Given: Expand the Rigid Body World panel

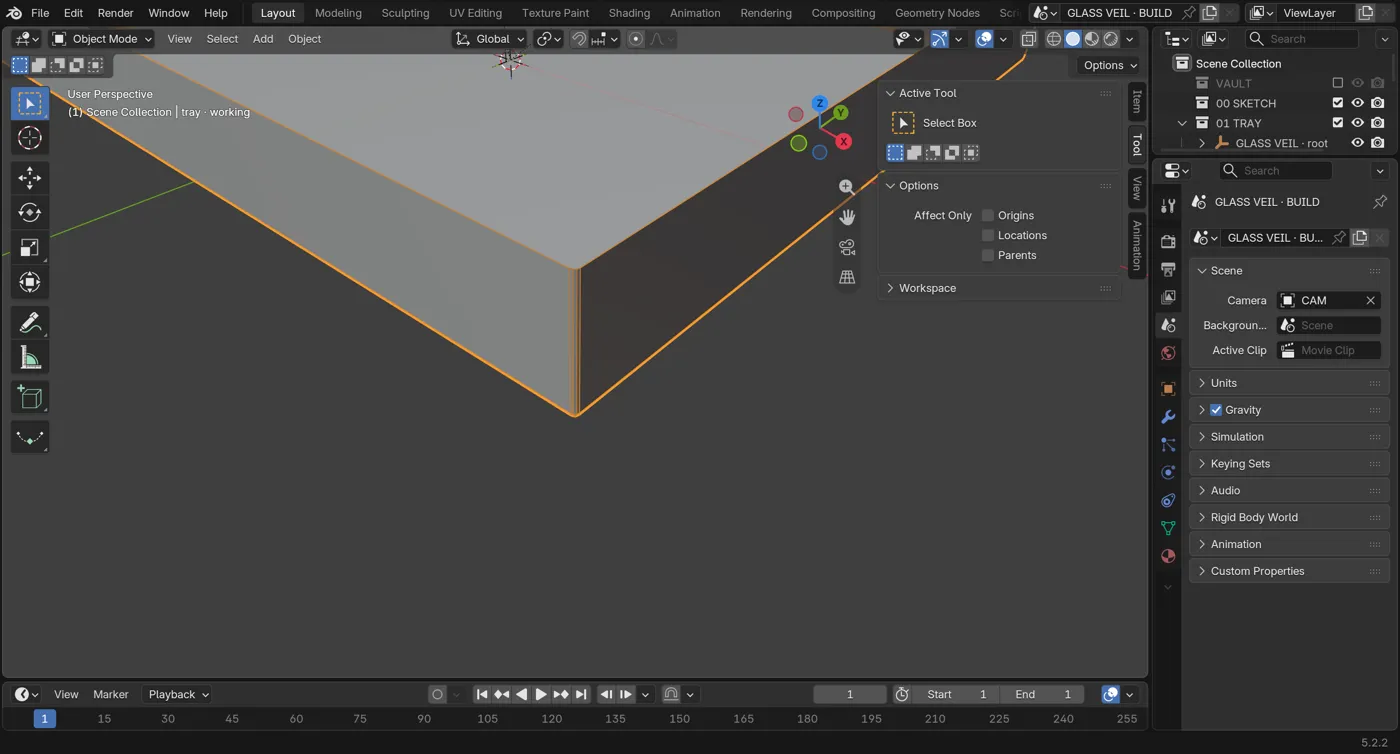Looking at the screenshot, I should 1289,517.
